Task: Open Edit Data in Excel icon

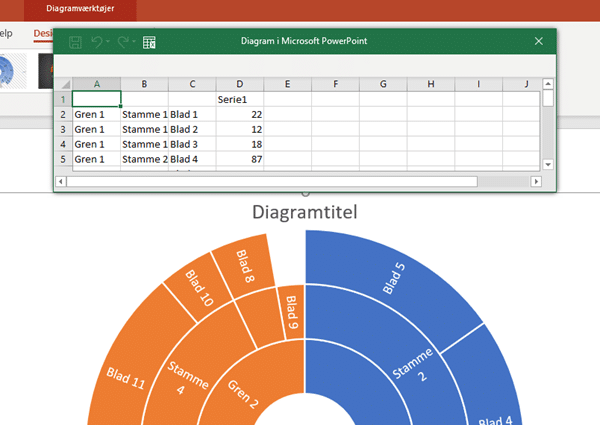Action: (x=150, y=42)
